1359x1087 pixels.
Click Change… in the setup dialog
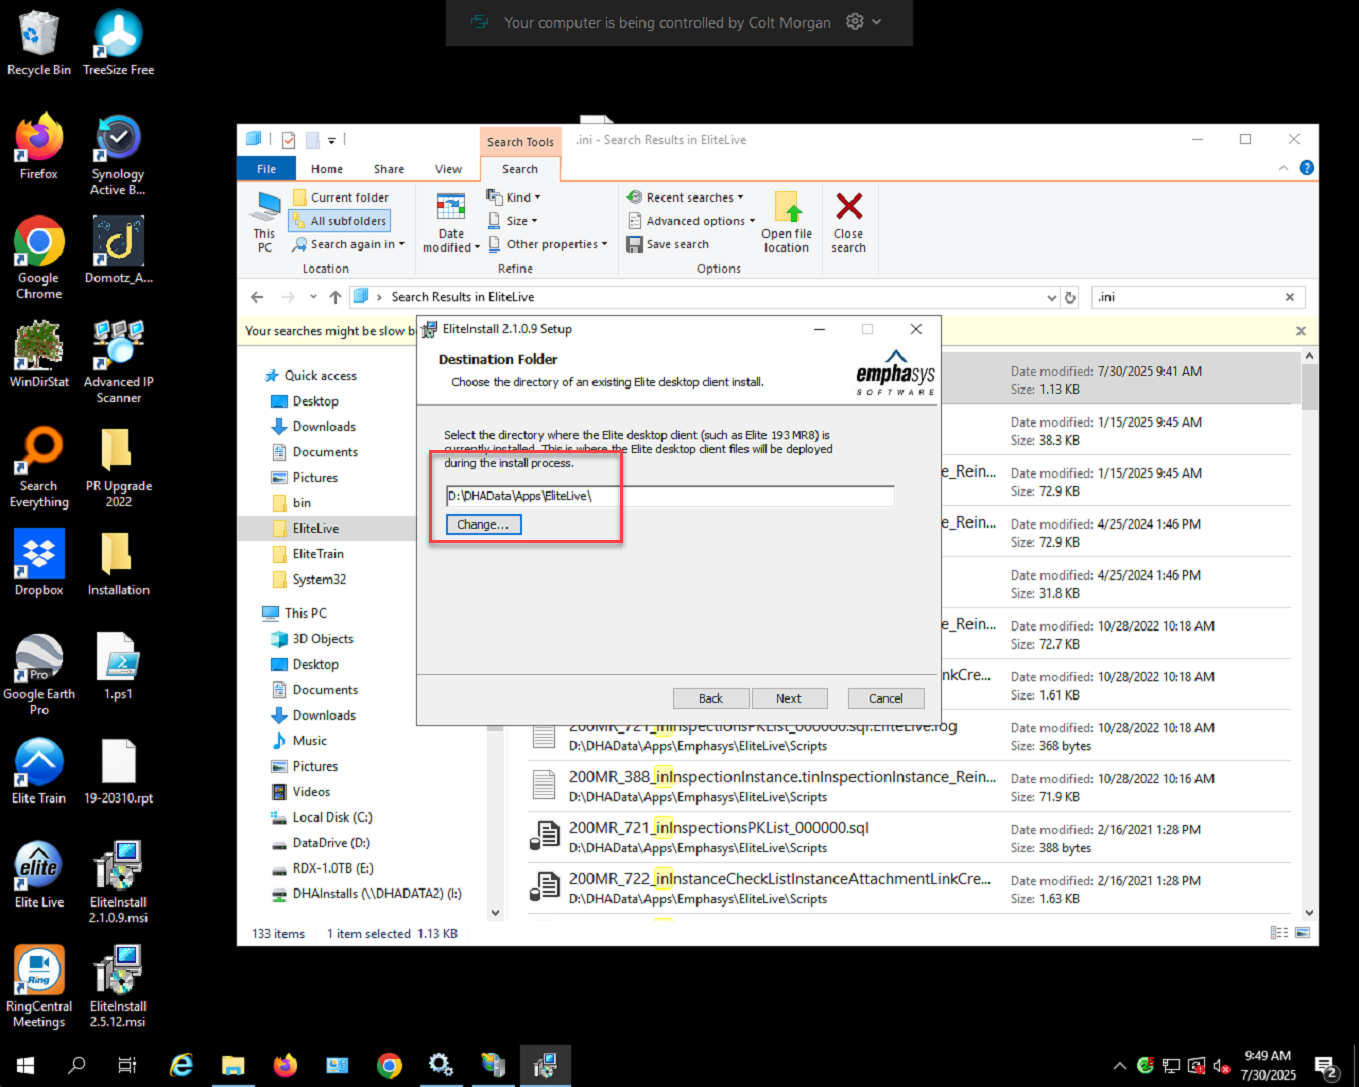[x=483, y=525]
